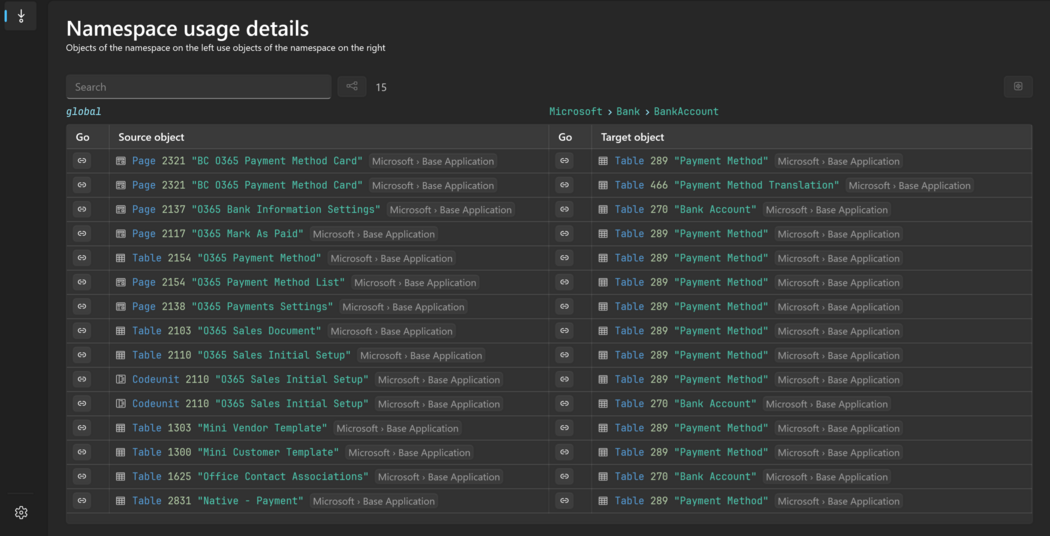
Task: Click namespace badge after "O365 Mark As Paid"
Action: (374, 234)
